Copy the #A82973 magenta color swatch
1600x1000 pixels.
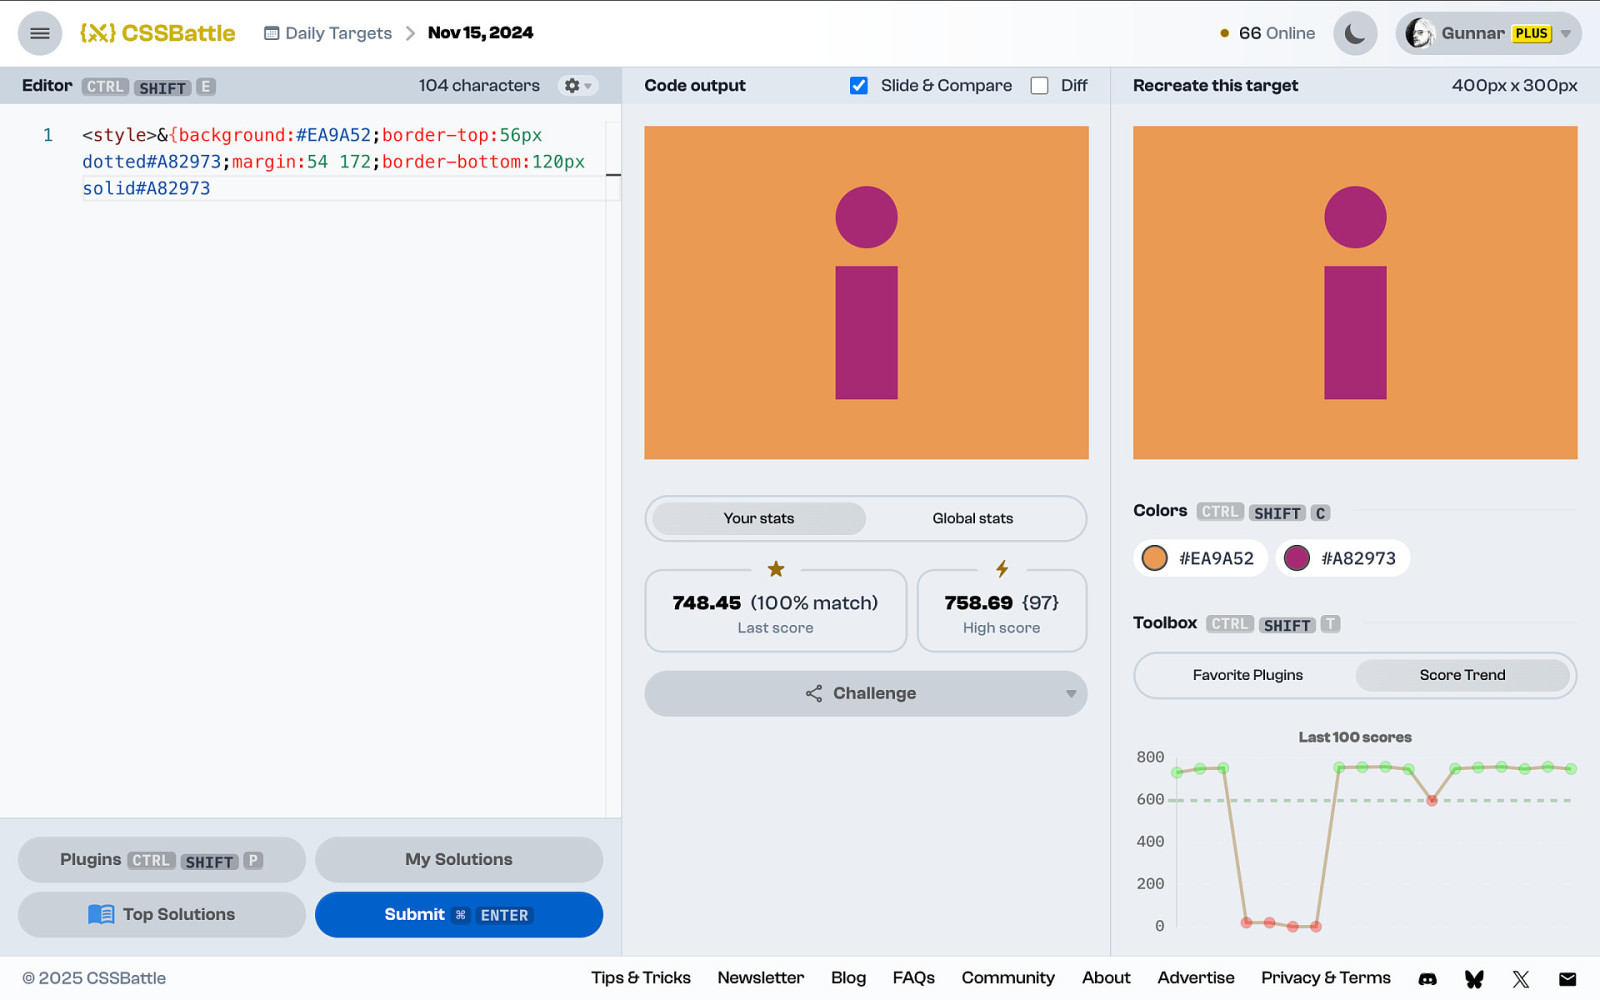point(1343,558)
